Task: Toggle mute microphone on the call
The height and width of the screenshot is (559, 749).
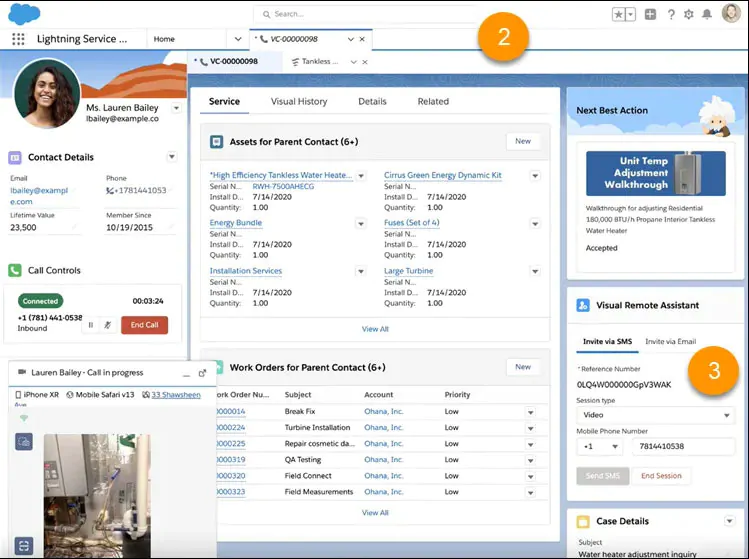Action: [107, 325]
